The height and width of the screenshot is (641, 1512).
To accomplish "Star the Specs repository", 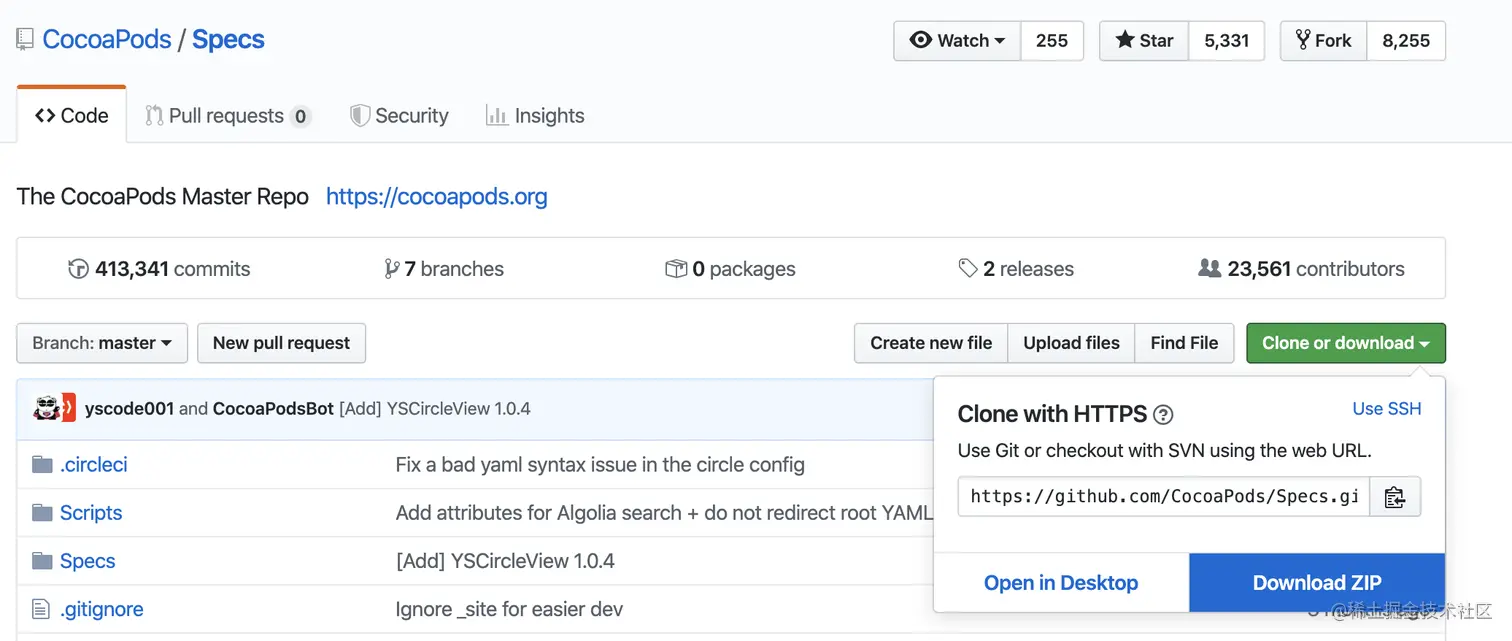I will (1144, 41).
